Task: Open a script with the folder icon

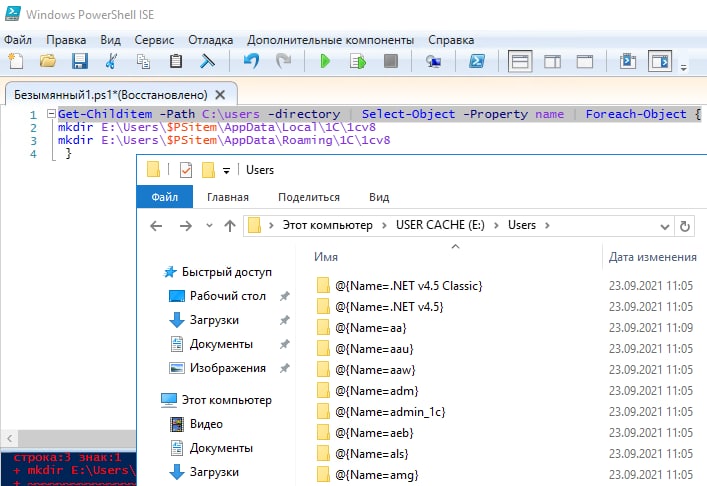Action: click(47, 61)
